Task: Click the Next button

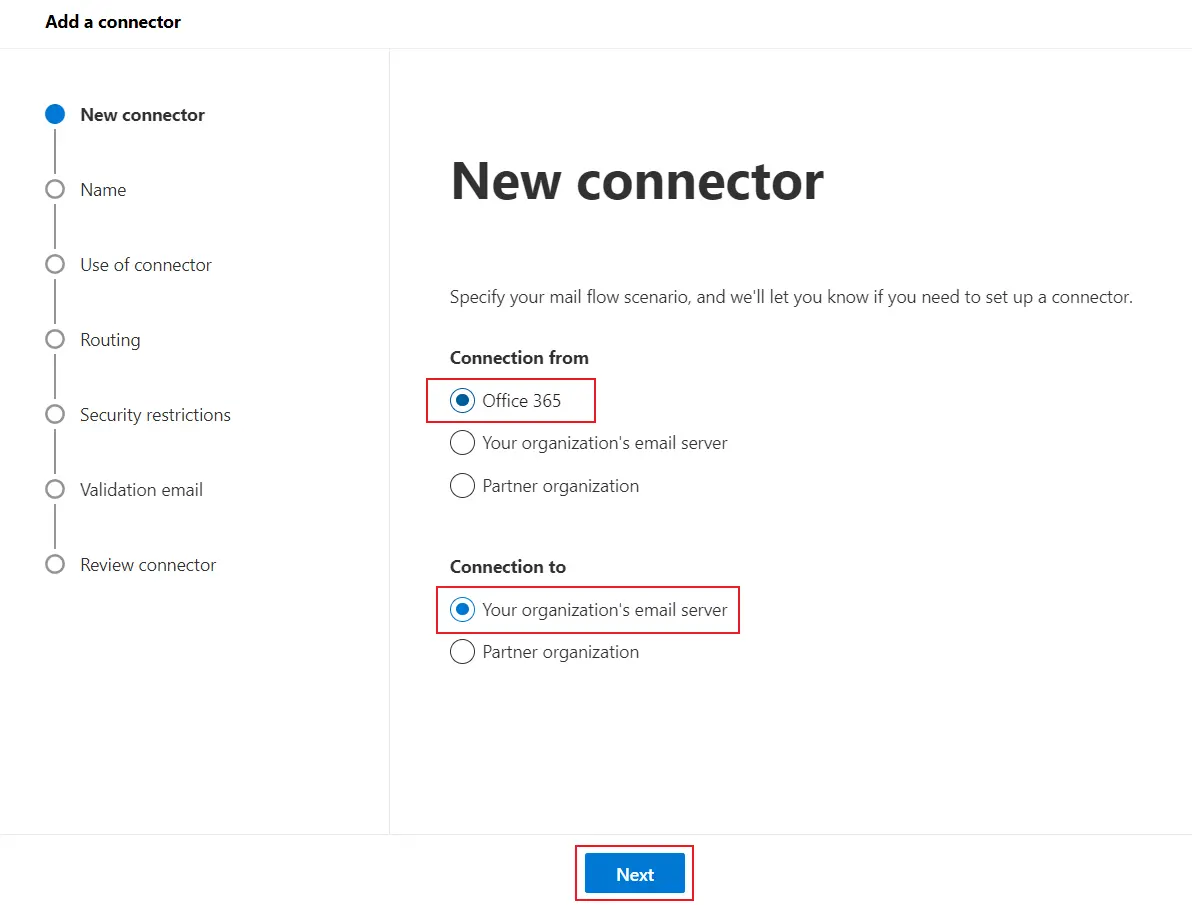Action: pos(634,873)
